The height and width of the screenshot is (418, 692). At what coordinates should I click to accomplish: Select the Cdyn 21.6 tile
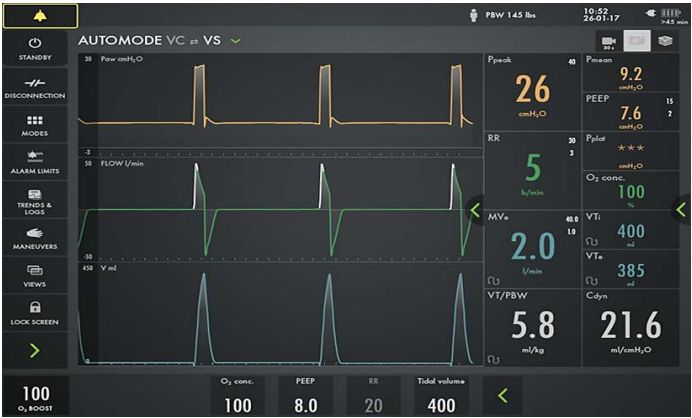click(631, 328)
